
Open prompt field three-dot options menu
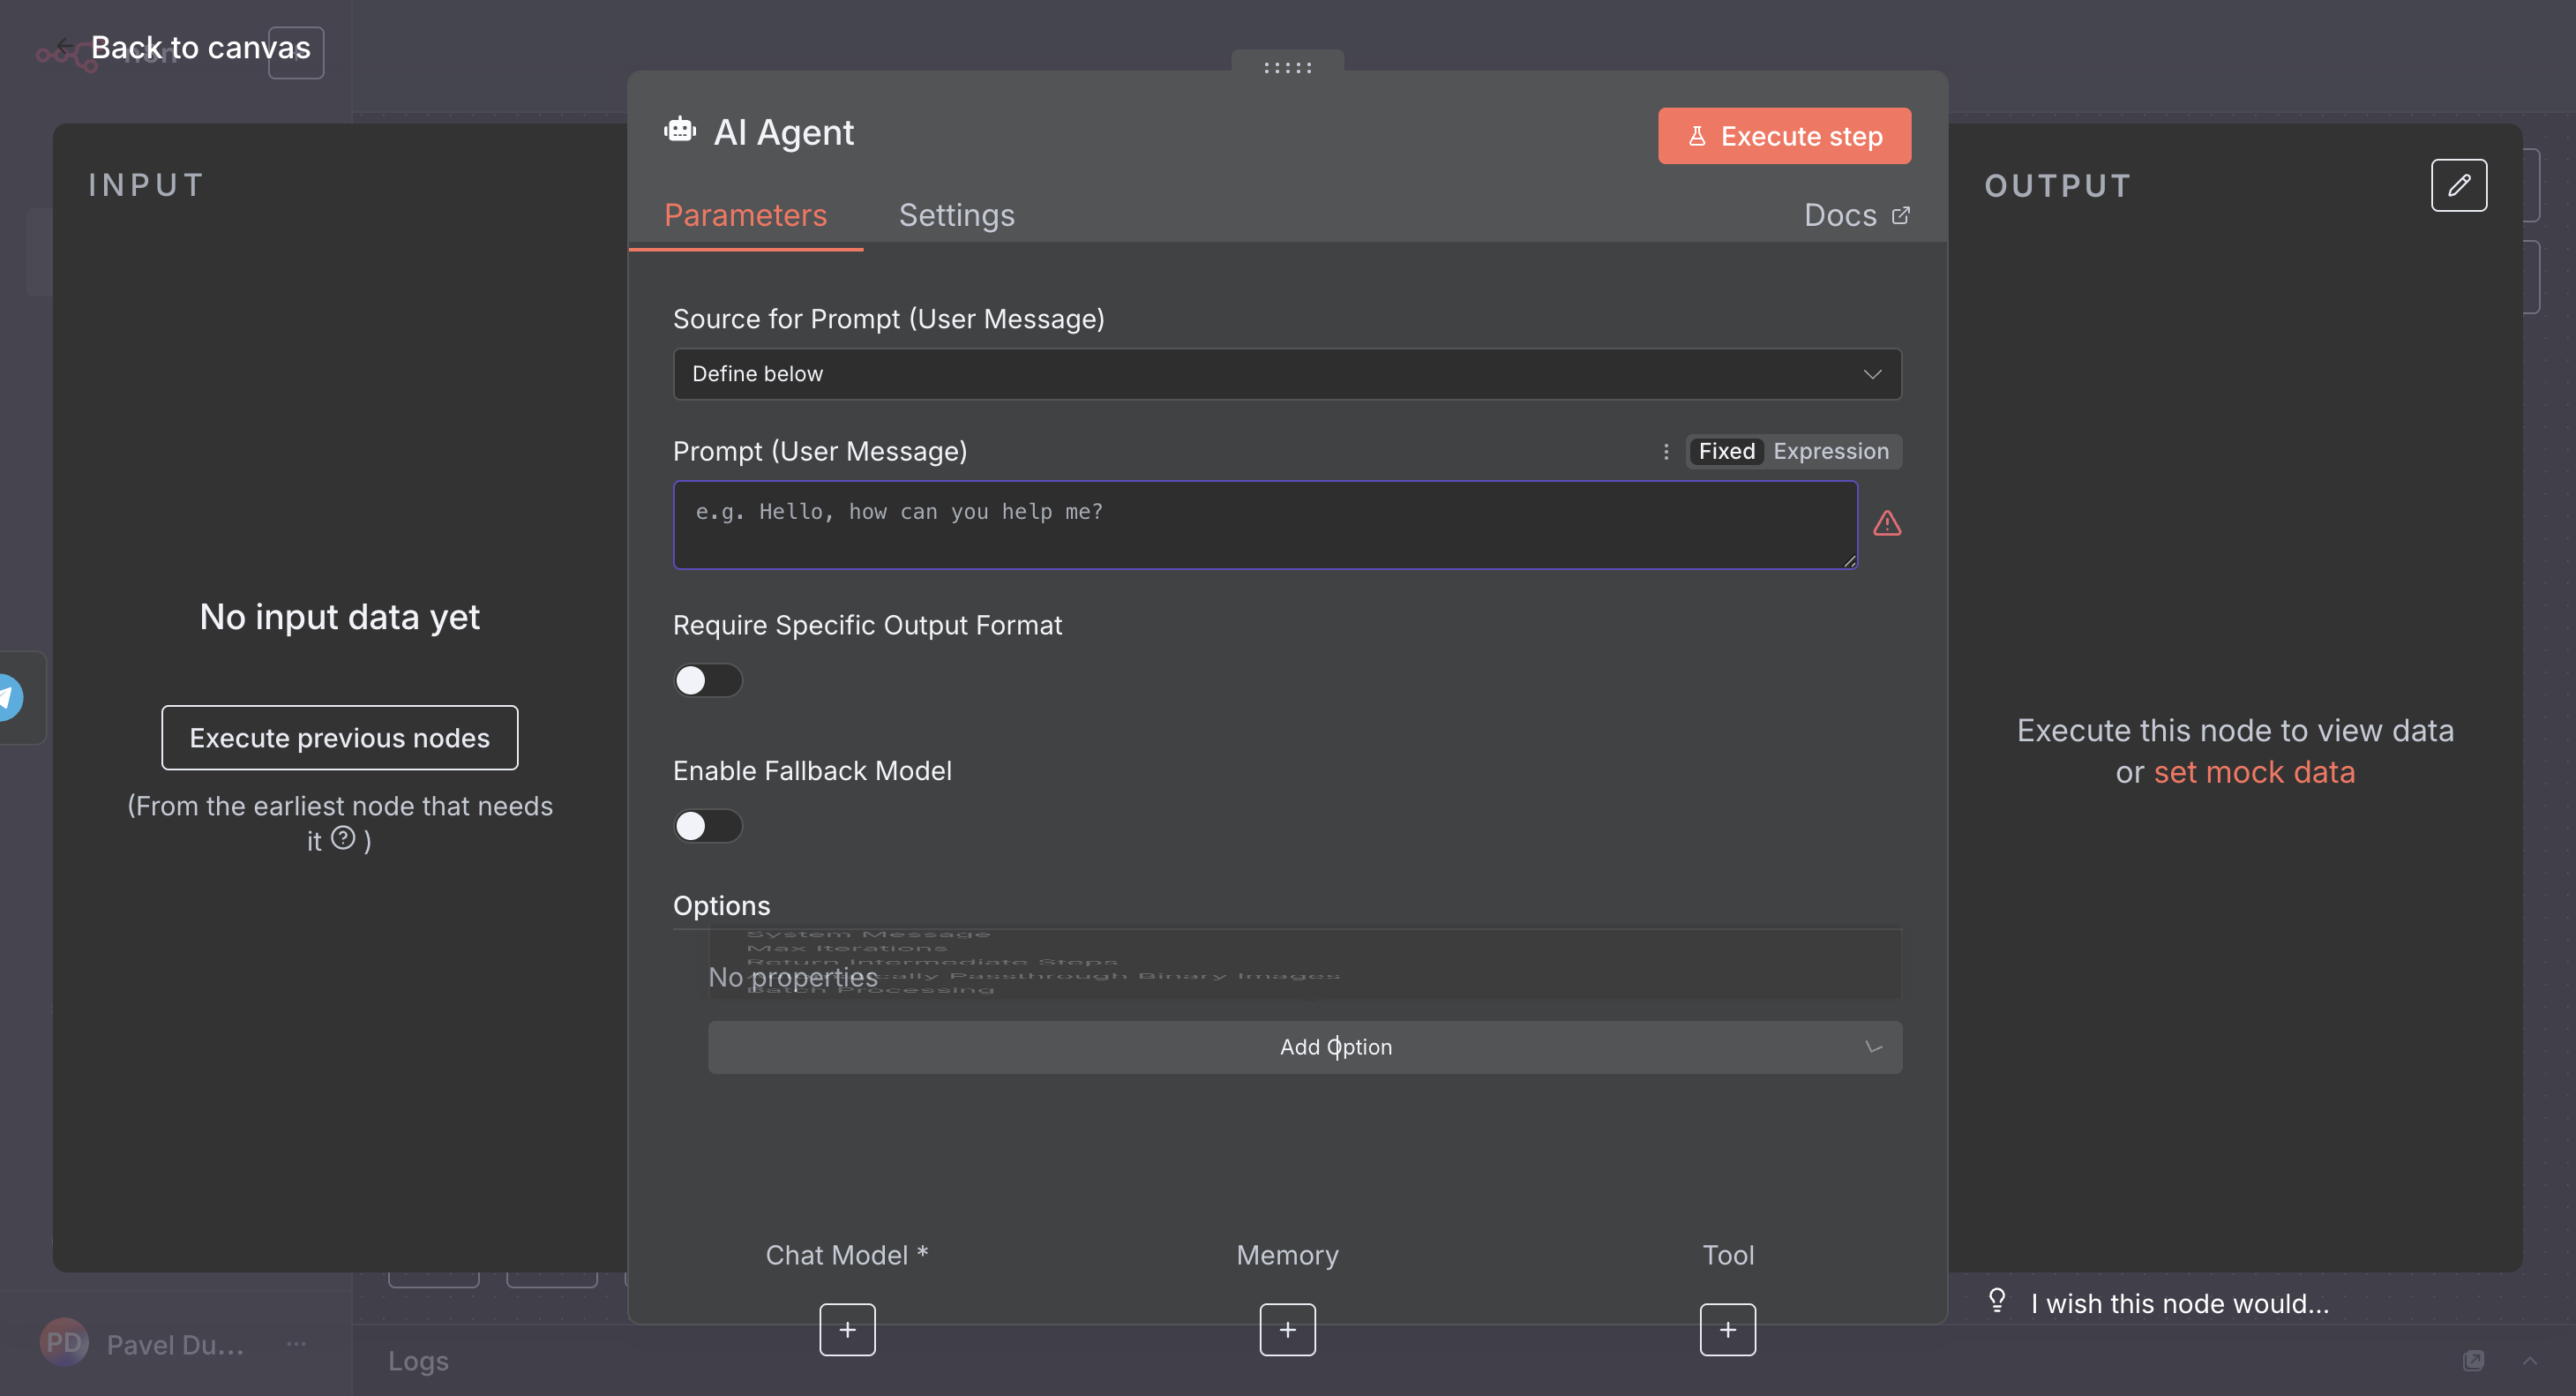pos(1666,452)
